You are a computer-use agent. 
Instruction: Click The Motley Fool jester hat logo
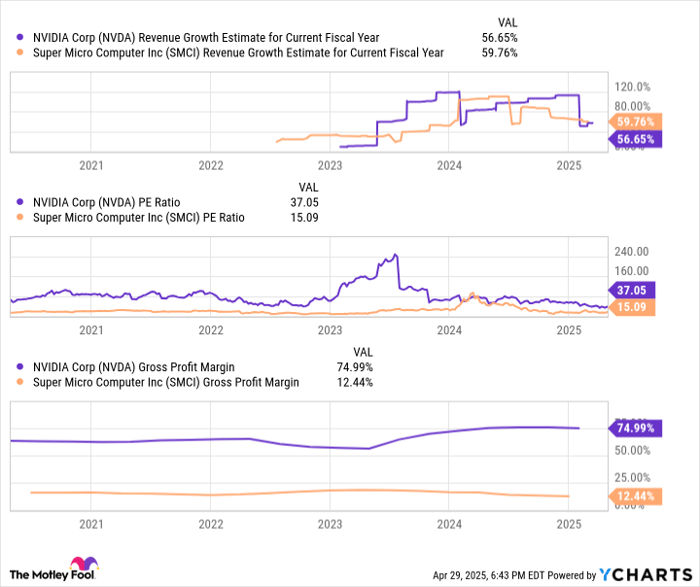point(78,565)
